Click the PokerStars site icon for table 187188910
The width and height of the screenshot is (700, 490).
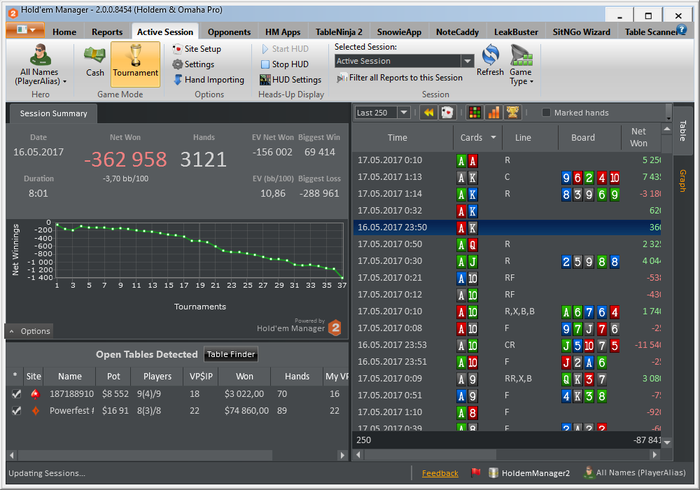tap(35, 394)
